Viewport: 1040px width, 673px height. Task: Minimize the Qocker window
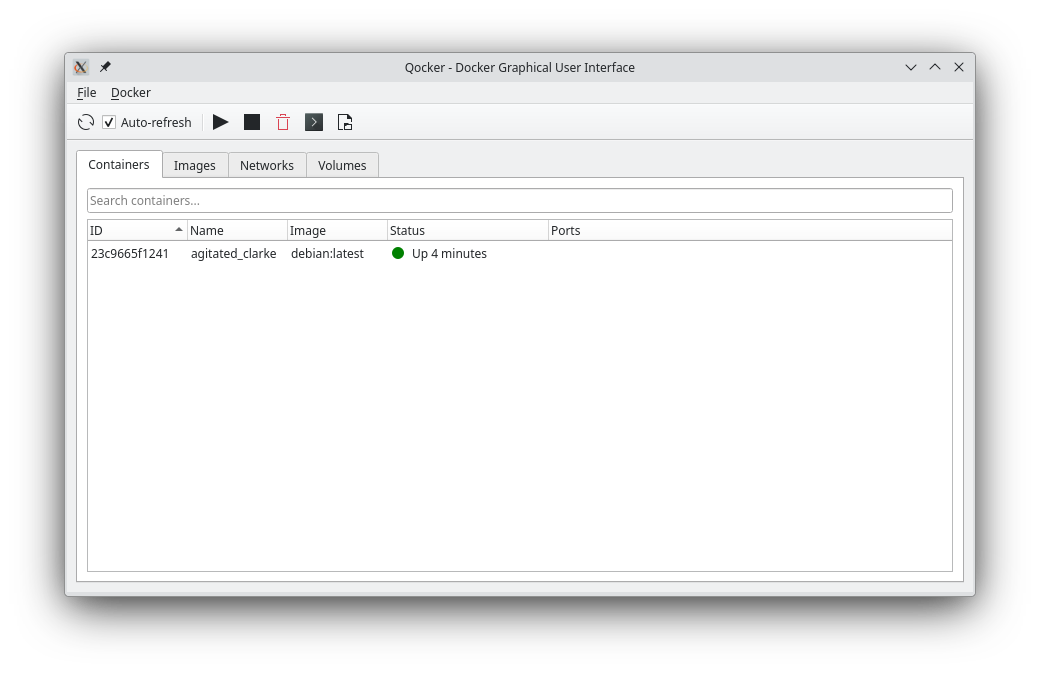coord(911,67)
